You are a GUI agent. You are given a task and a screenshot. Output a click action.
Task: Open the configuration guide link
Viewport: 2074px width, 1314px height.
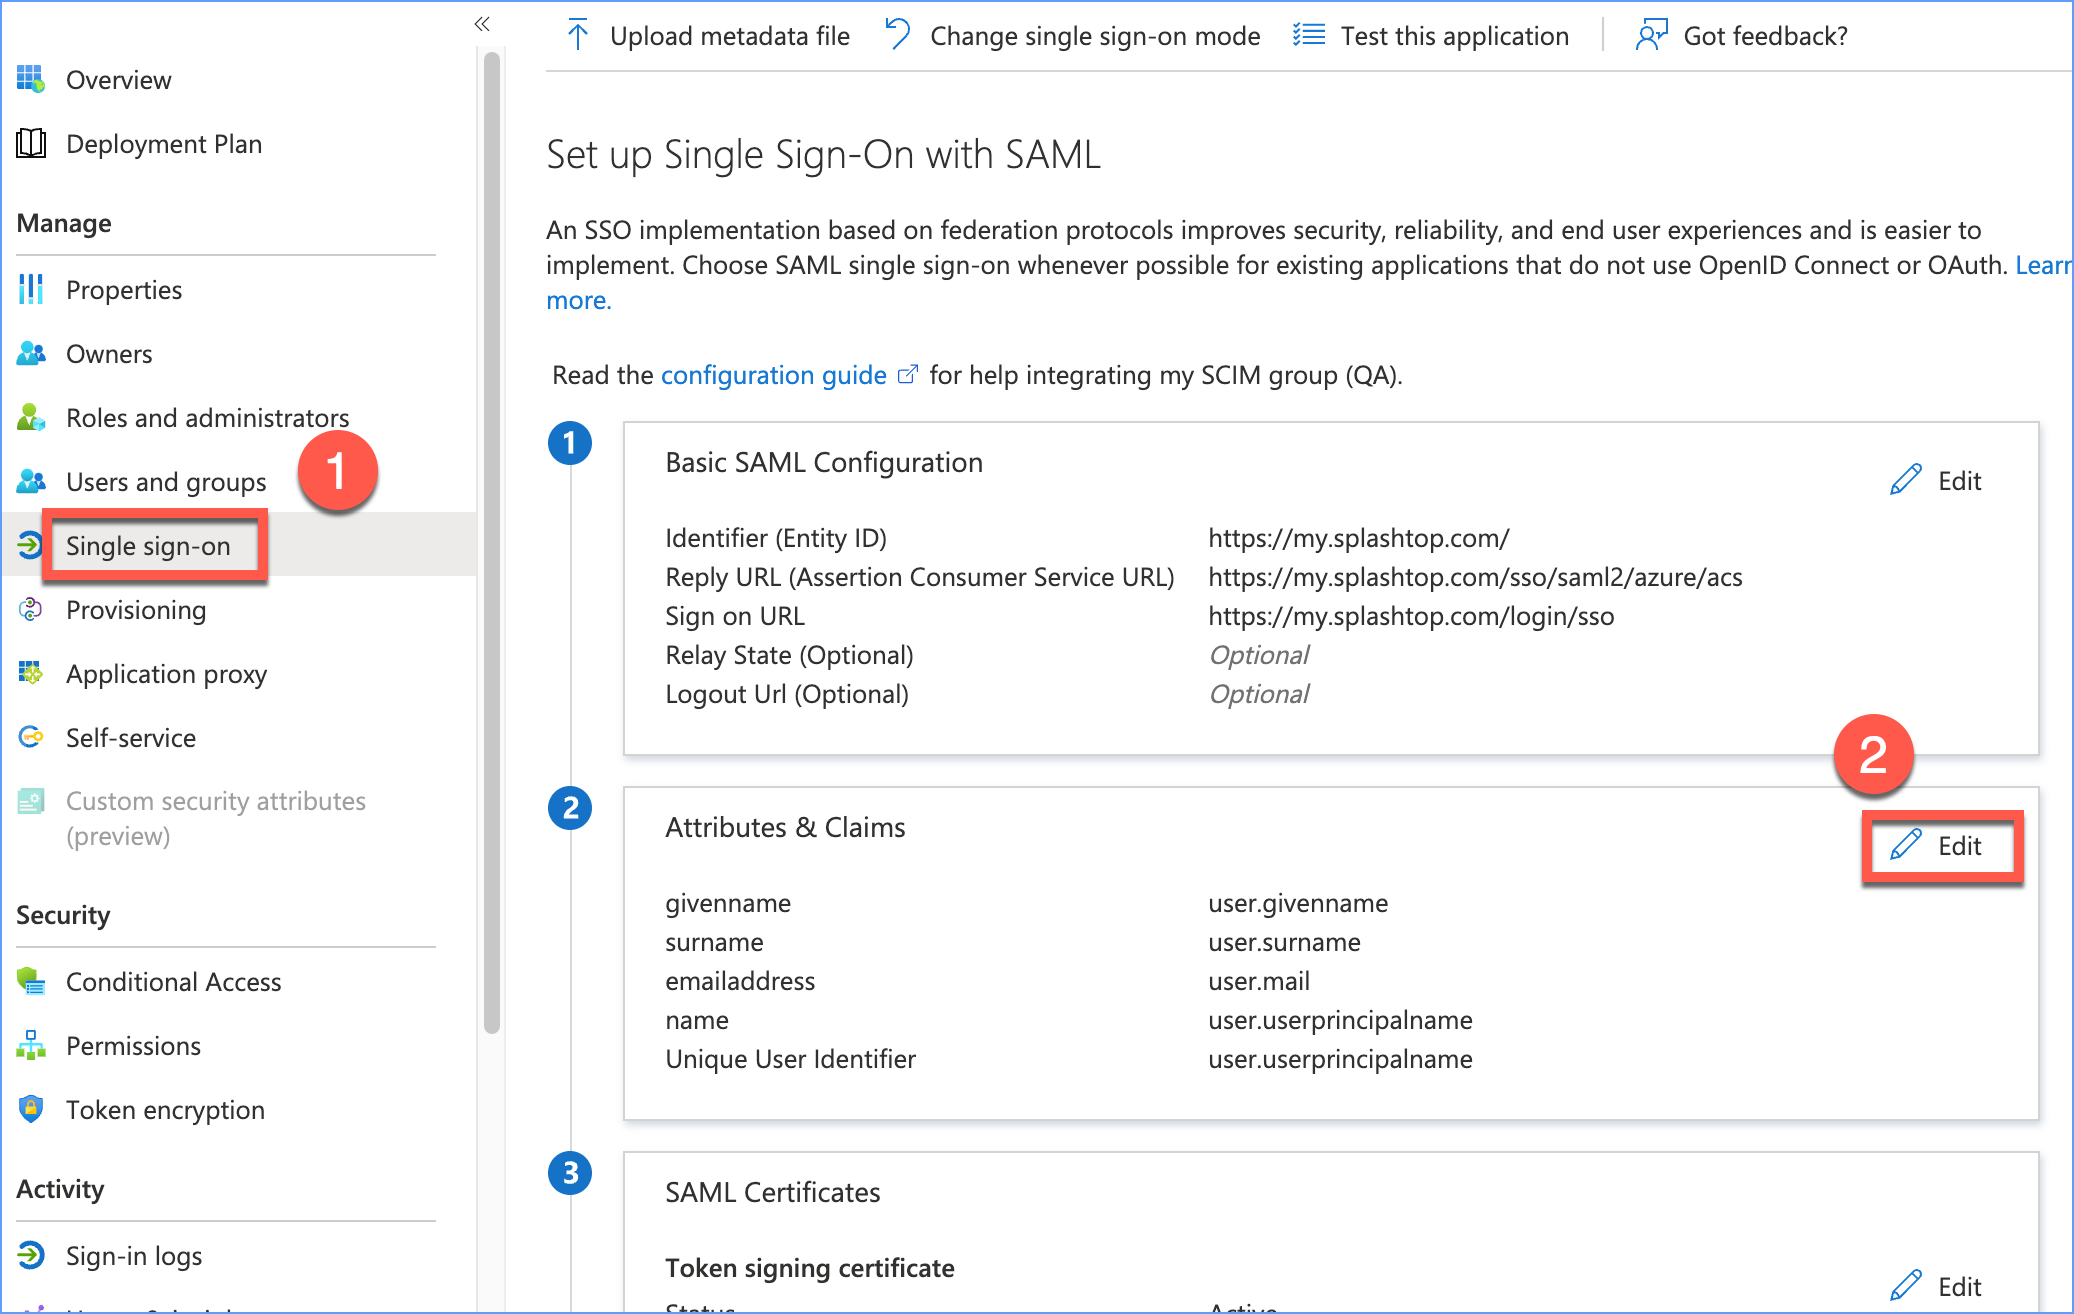[x=773, y=375]
